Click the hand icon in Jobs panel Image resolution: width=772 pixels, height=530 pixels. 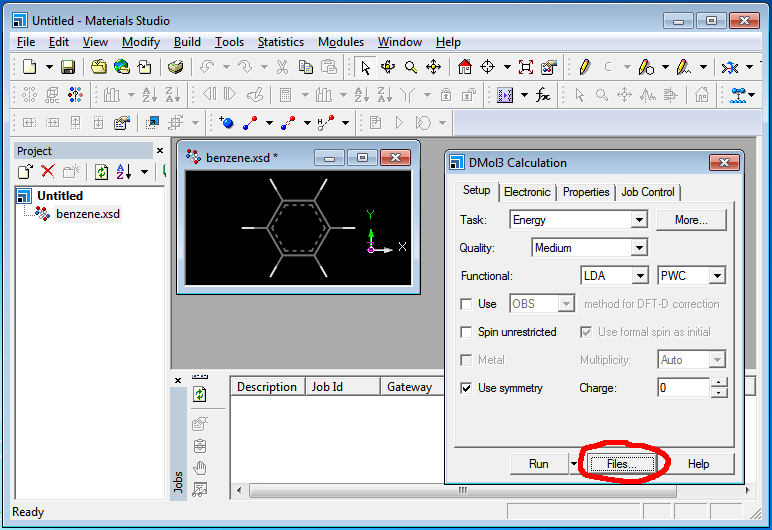[200, 468]
